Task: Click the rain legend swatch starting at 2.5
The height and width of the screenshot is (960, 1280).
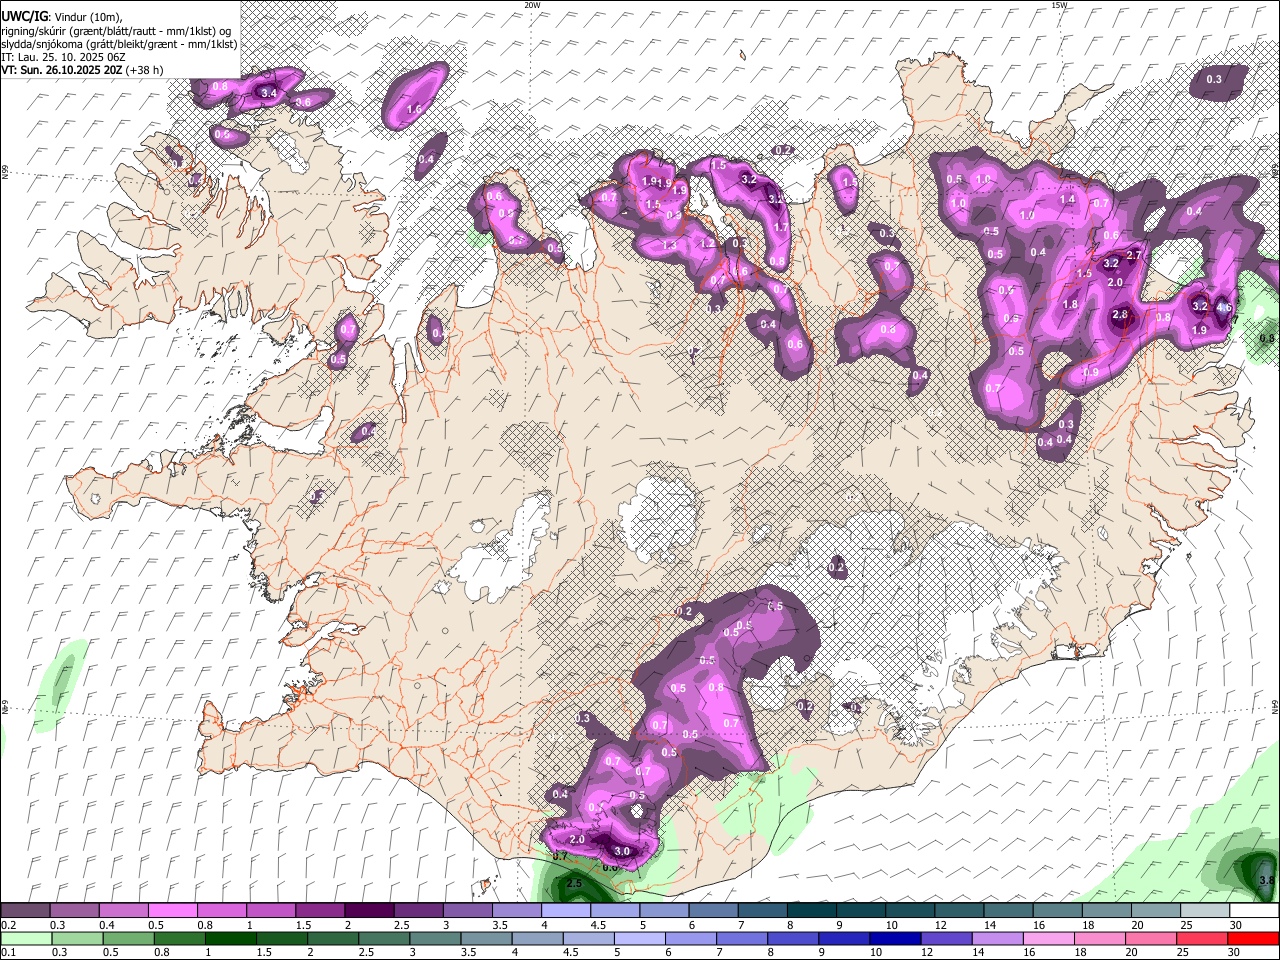Action: point(384,938)
